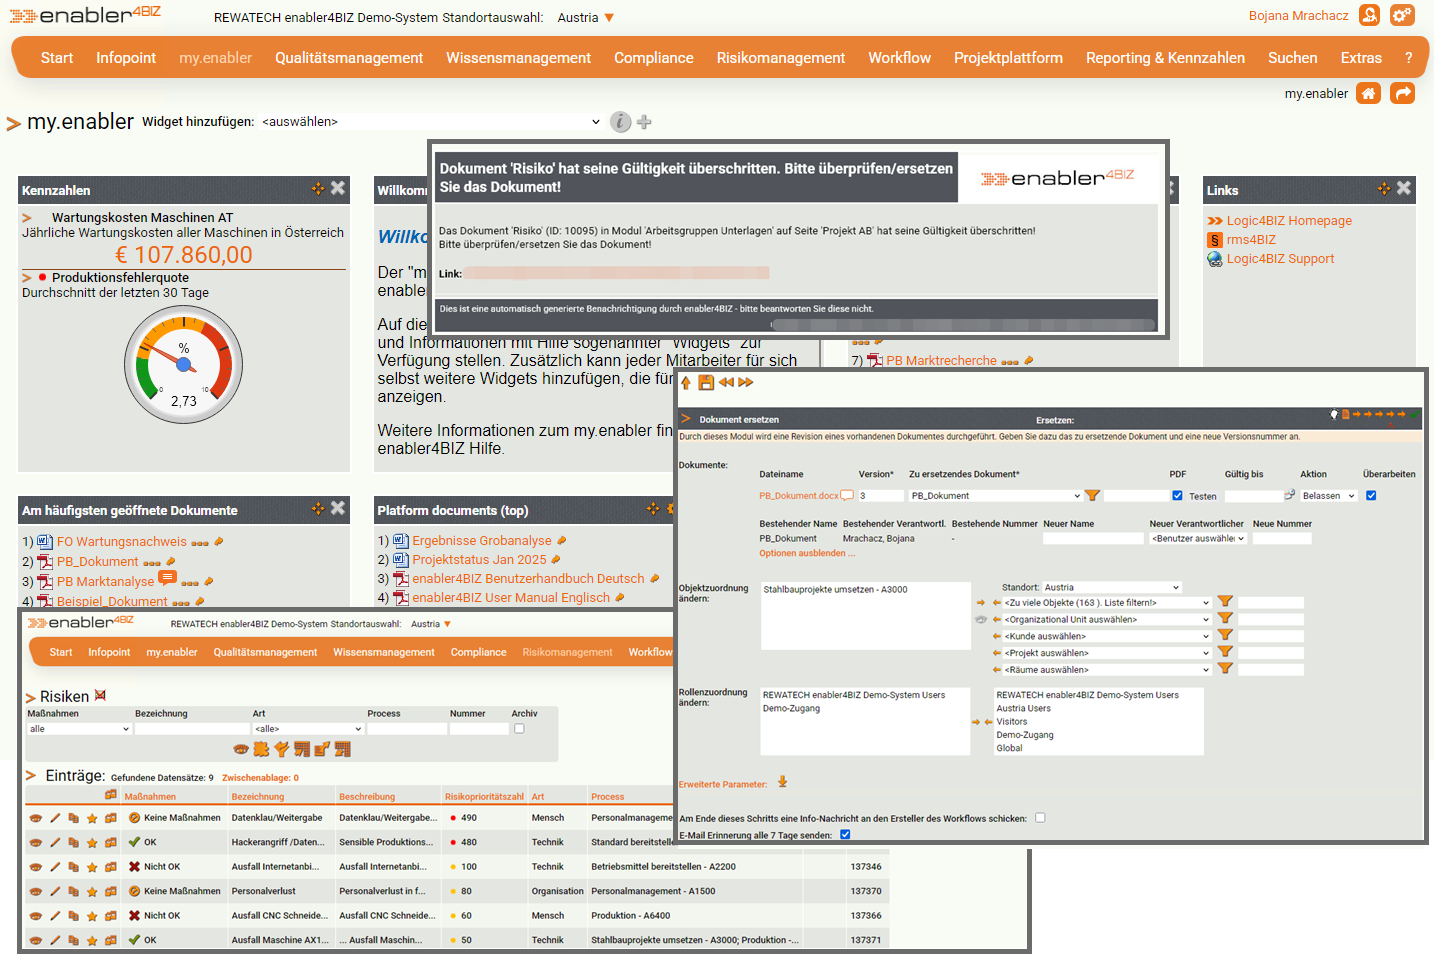Open the settings gears icon in top bar
1434x956 pixels.
coord(1402,15)
